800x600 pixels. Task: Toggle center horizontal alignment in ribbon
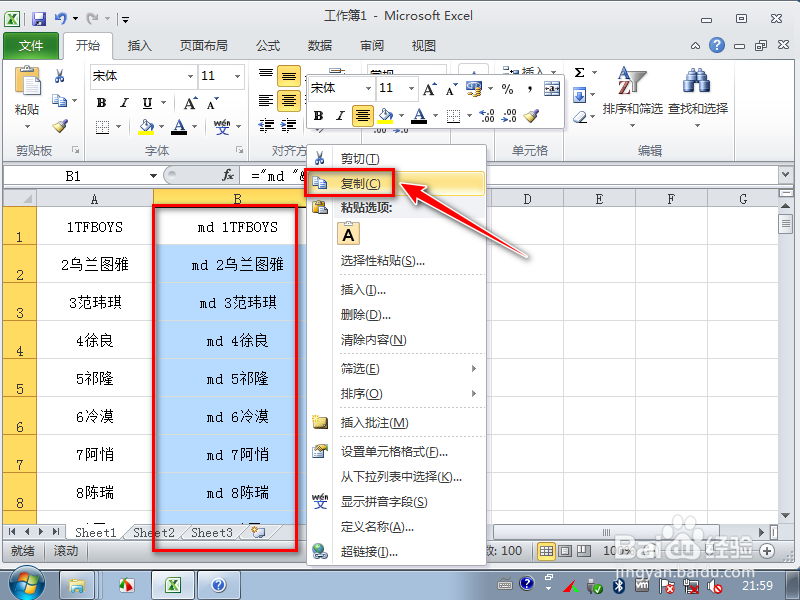[289, 101]
